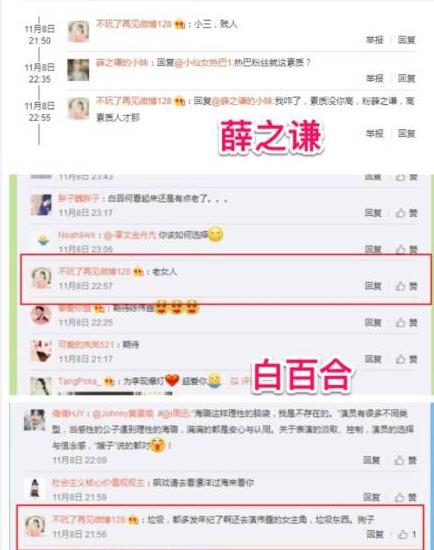Reply to the 22:55 comment
This screenshot has width=434, height=550.
coord(407,133)
